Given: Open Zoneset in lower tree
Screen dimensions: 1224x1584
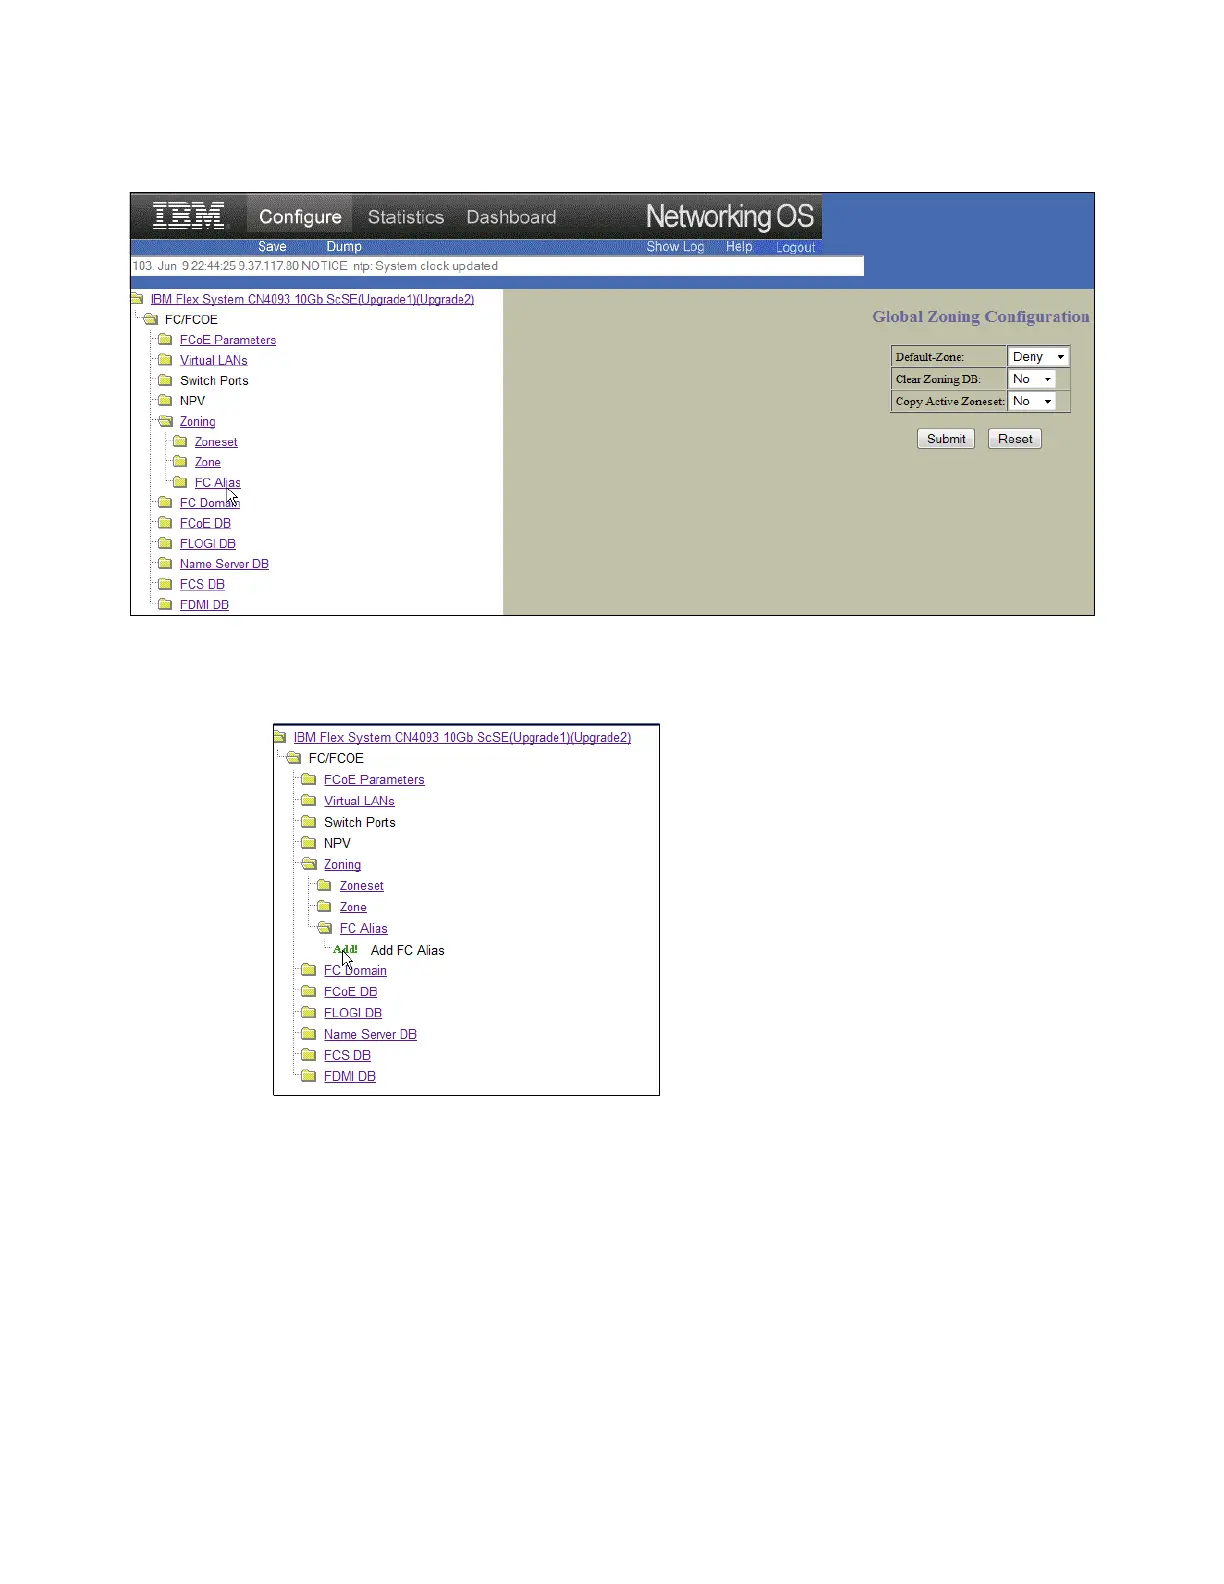Looking at the screenshot, I should tap(361, 886).
